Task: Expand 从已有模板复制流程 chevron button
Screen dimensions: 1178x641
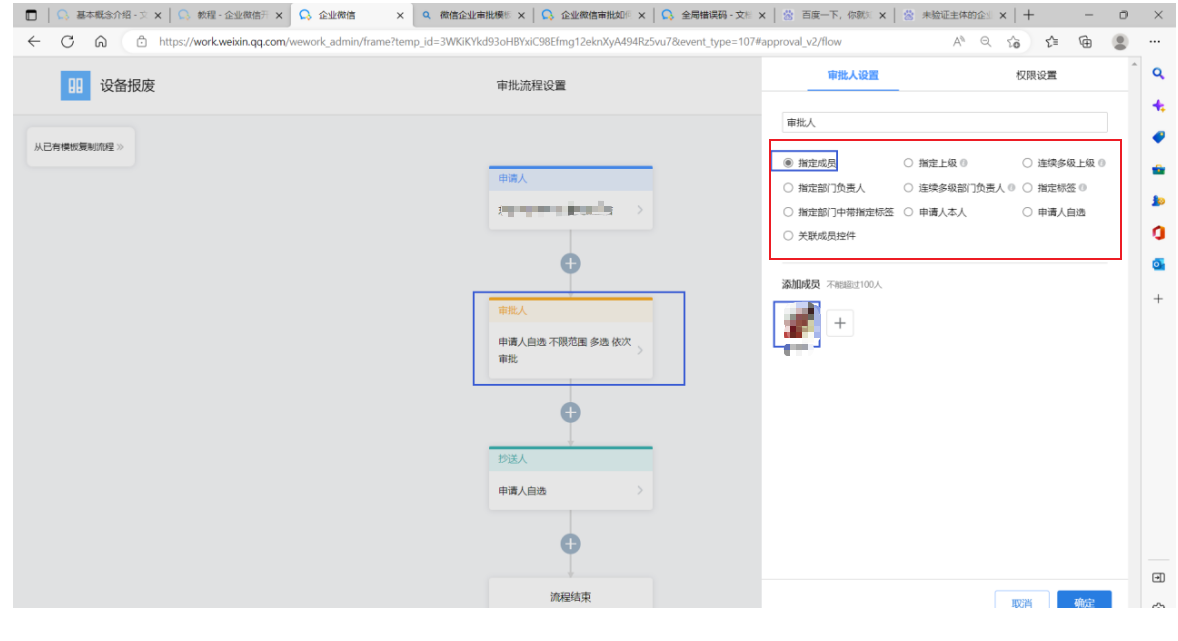Action: (80, 147)
